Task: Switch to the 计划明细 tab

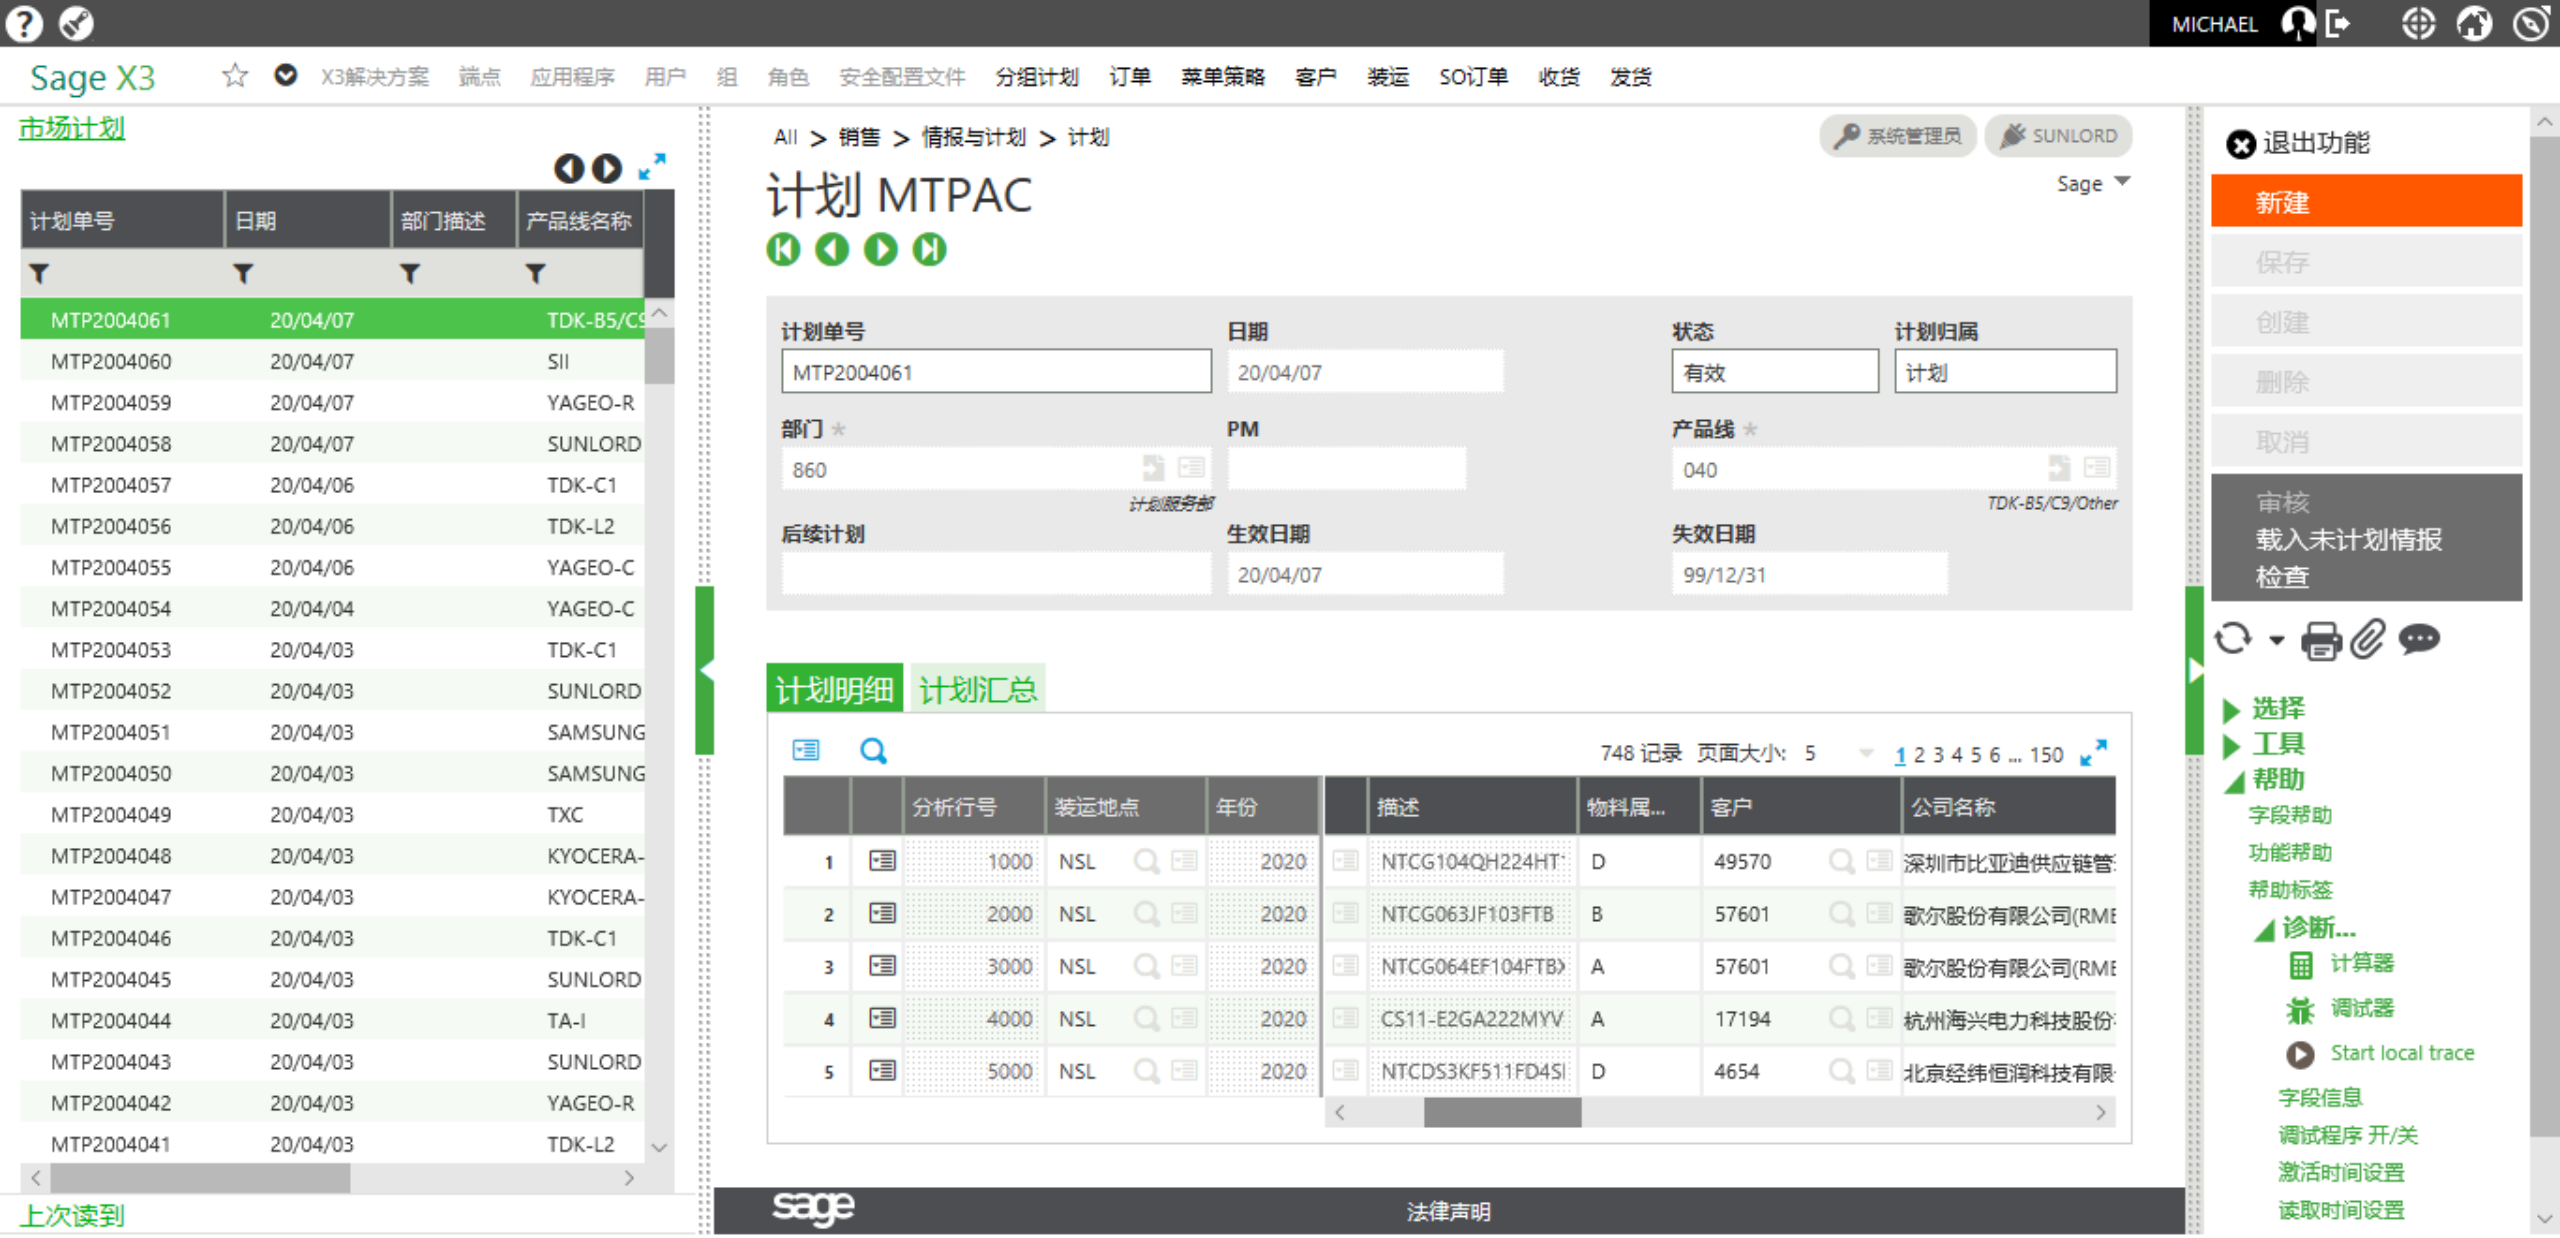Action: pos(834,689)
